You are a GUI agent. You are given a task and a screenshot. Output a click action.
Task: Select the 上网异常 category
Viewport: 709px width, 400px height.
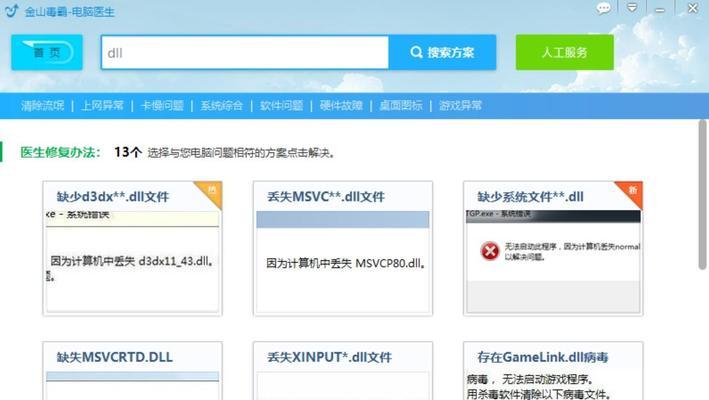pos(102,106)
